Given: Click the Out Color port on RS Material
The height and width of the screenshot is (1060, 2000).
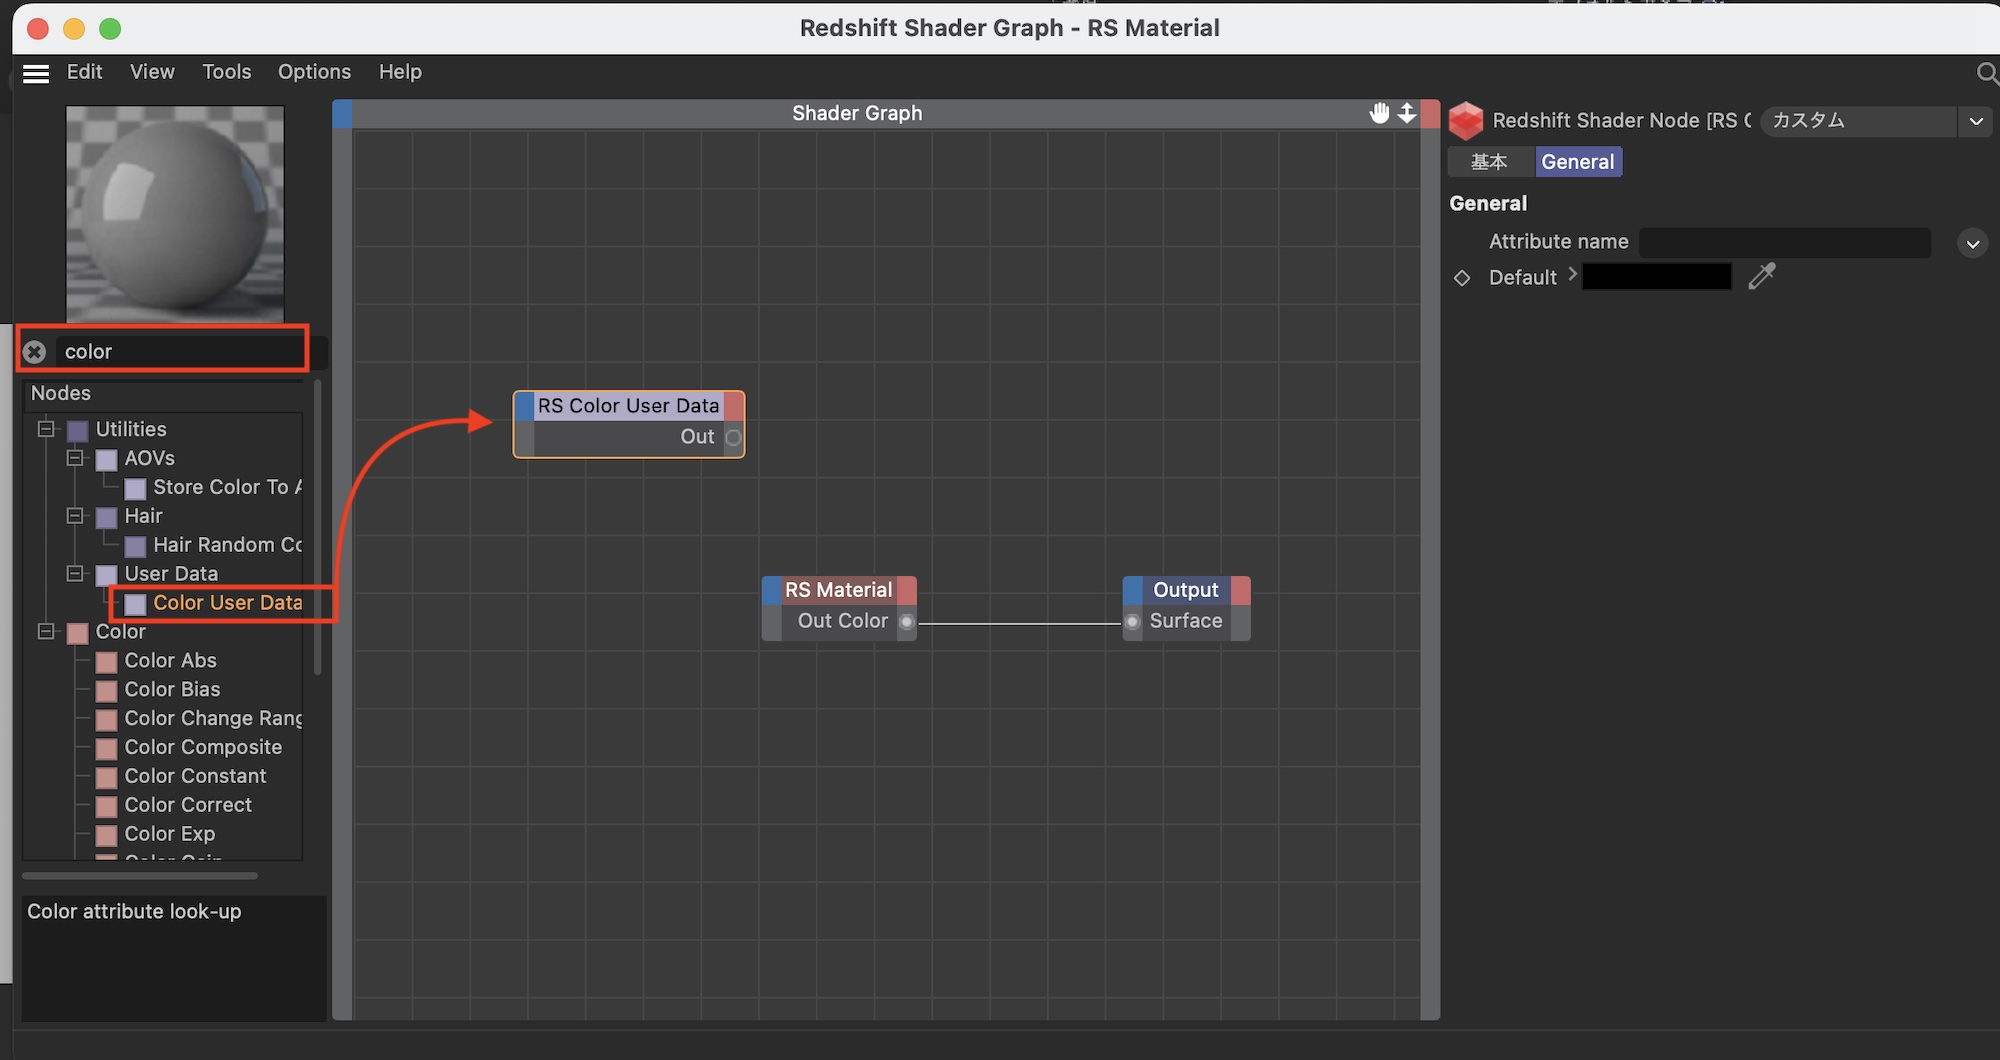Looking at the screenshot, I should tap(906, 622).
